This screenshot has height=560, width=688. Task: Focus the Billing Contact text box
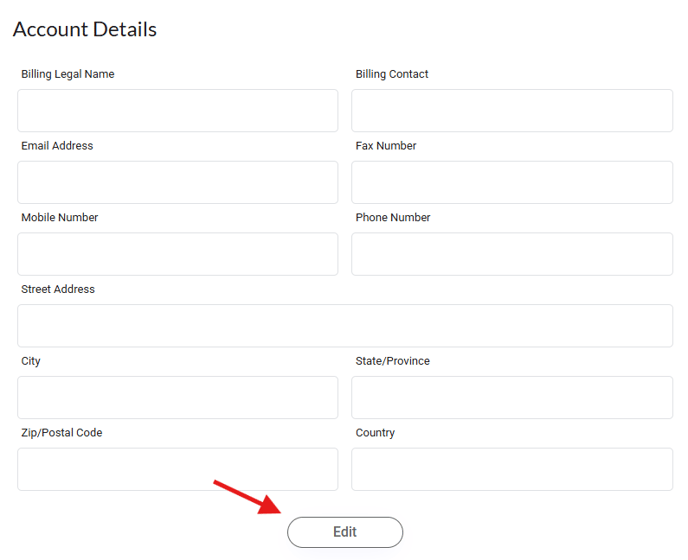pos(512,111)
